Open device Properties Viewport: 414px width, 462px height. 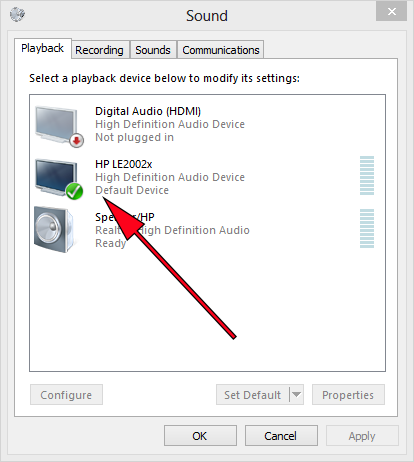[348, 395]
